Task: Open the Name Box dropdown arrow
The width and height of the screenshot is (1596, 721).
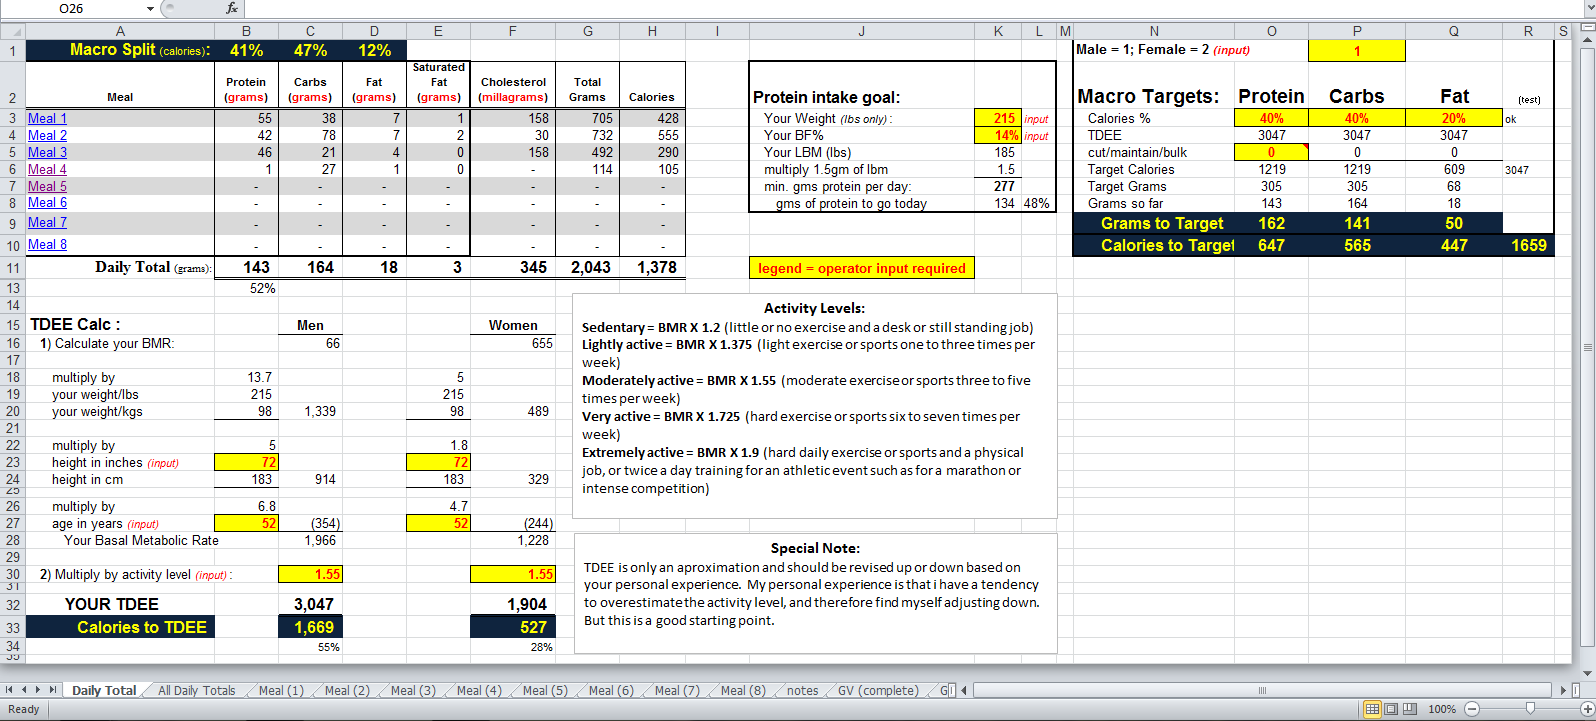Action: click(151, 9)
